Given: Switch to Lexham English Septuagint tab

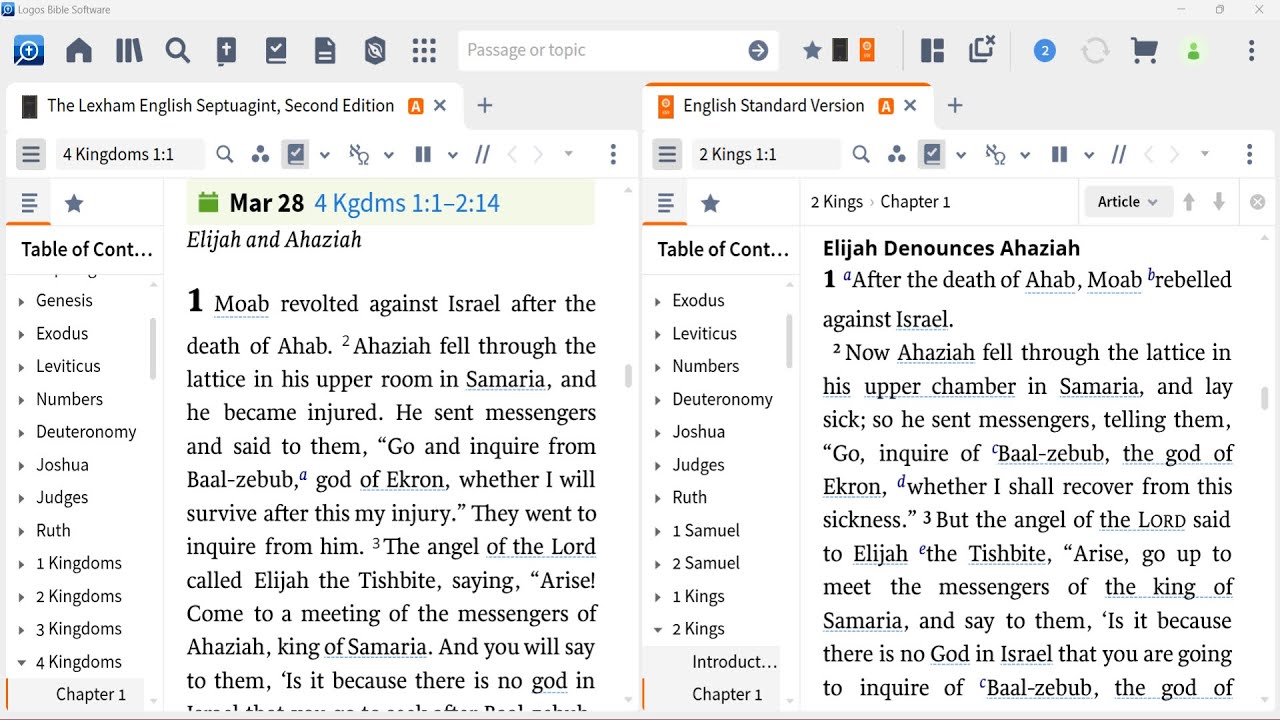Looking at the screenshot, I should [x=220, y=106].
